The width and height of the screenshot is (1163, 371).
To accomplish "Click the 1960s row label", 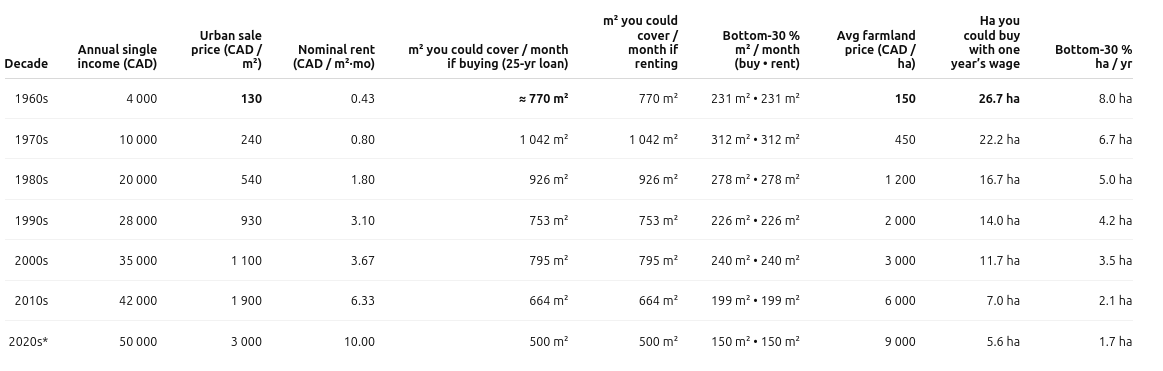I will click(31, 99).
